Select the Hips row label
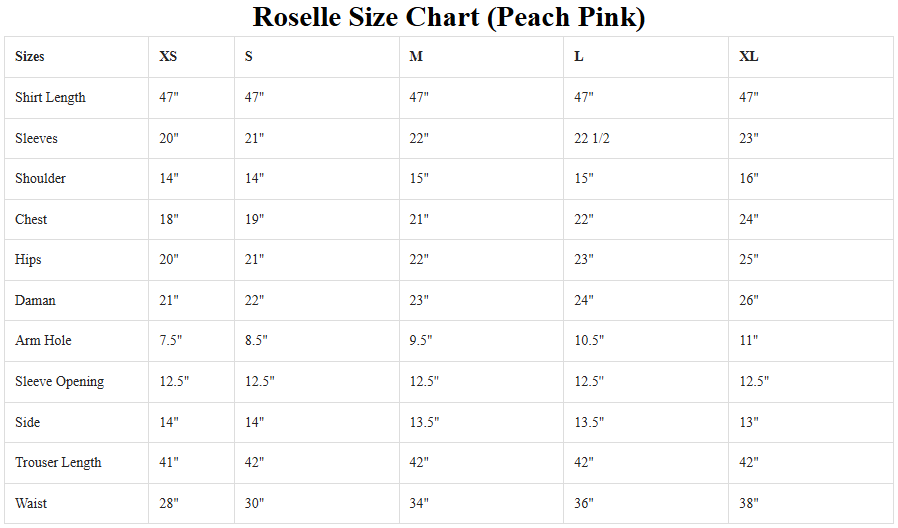This screenshot has height=528, width=898. pos(29,260)
